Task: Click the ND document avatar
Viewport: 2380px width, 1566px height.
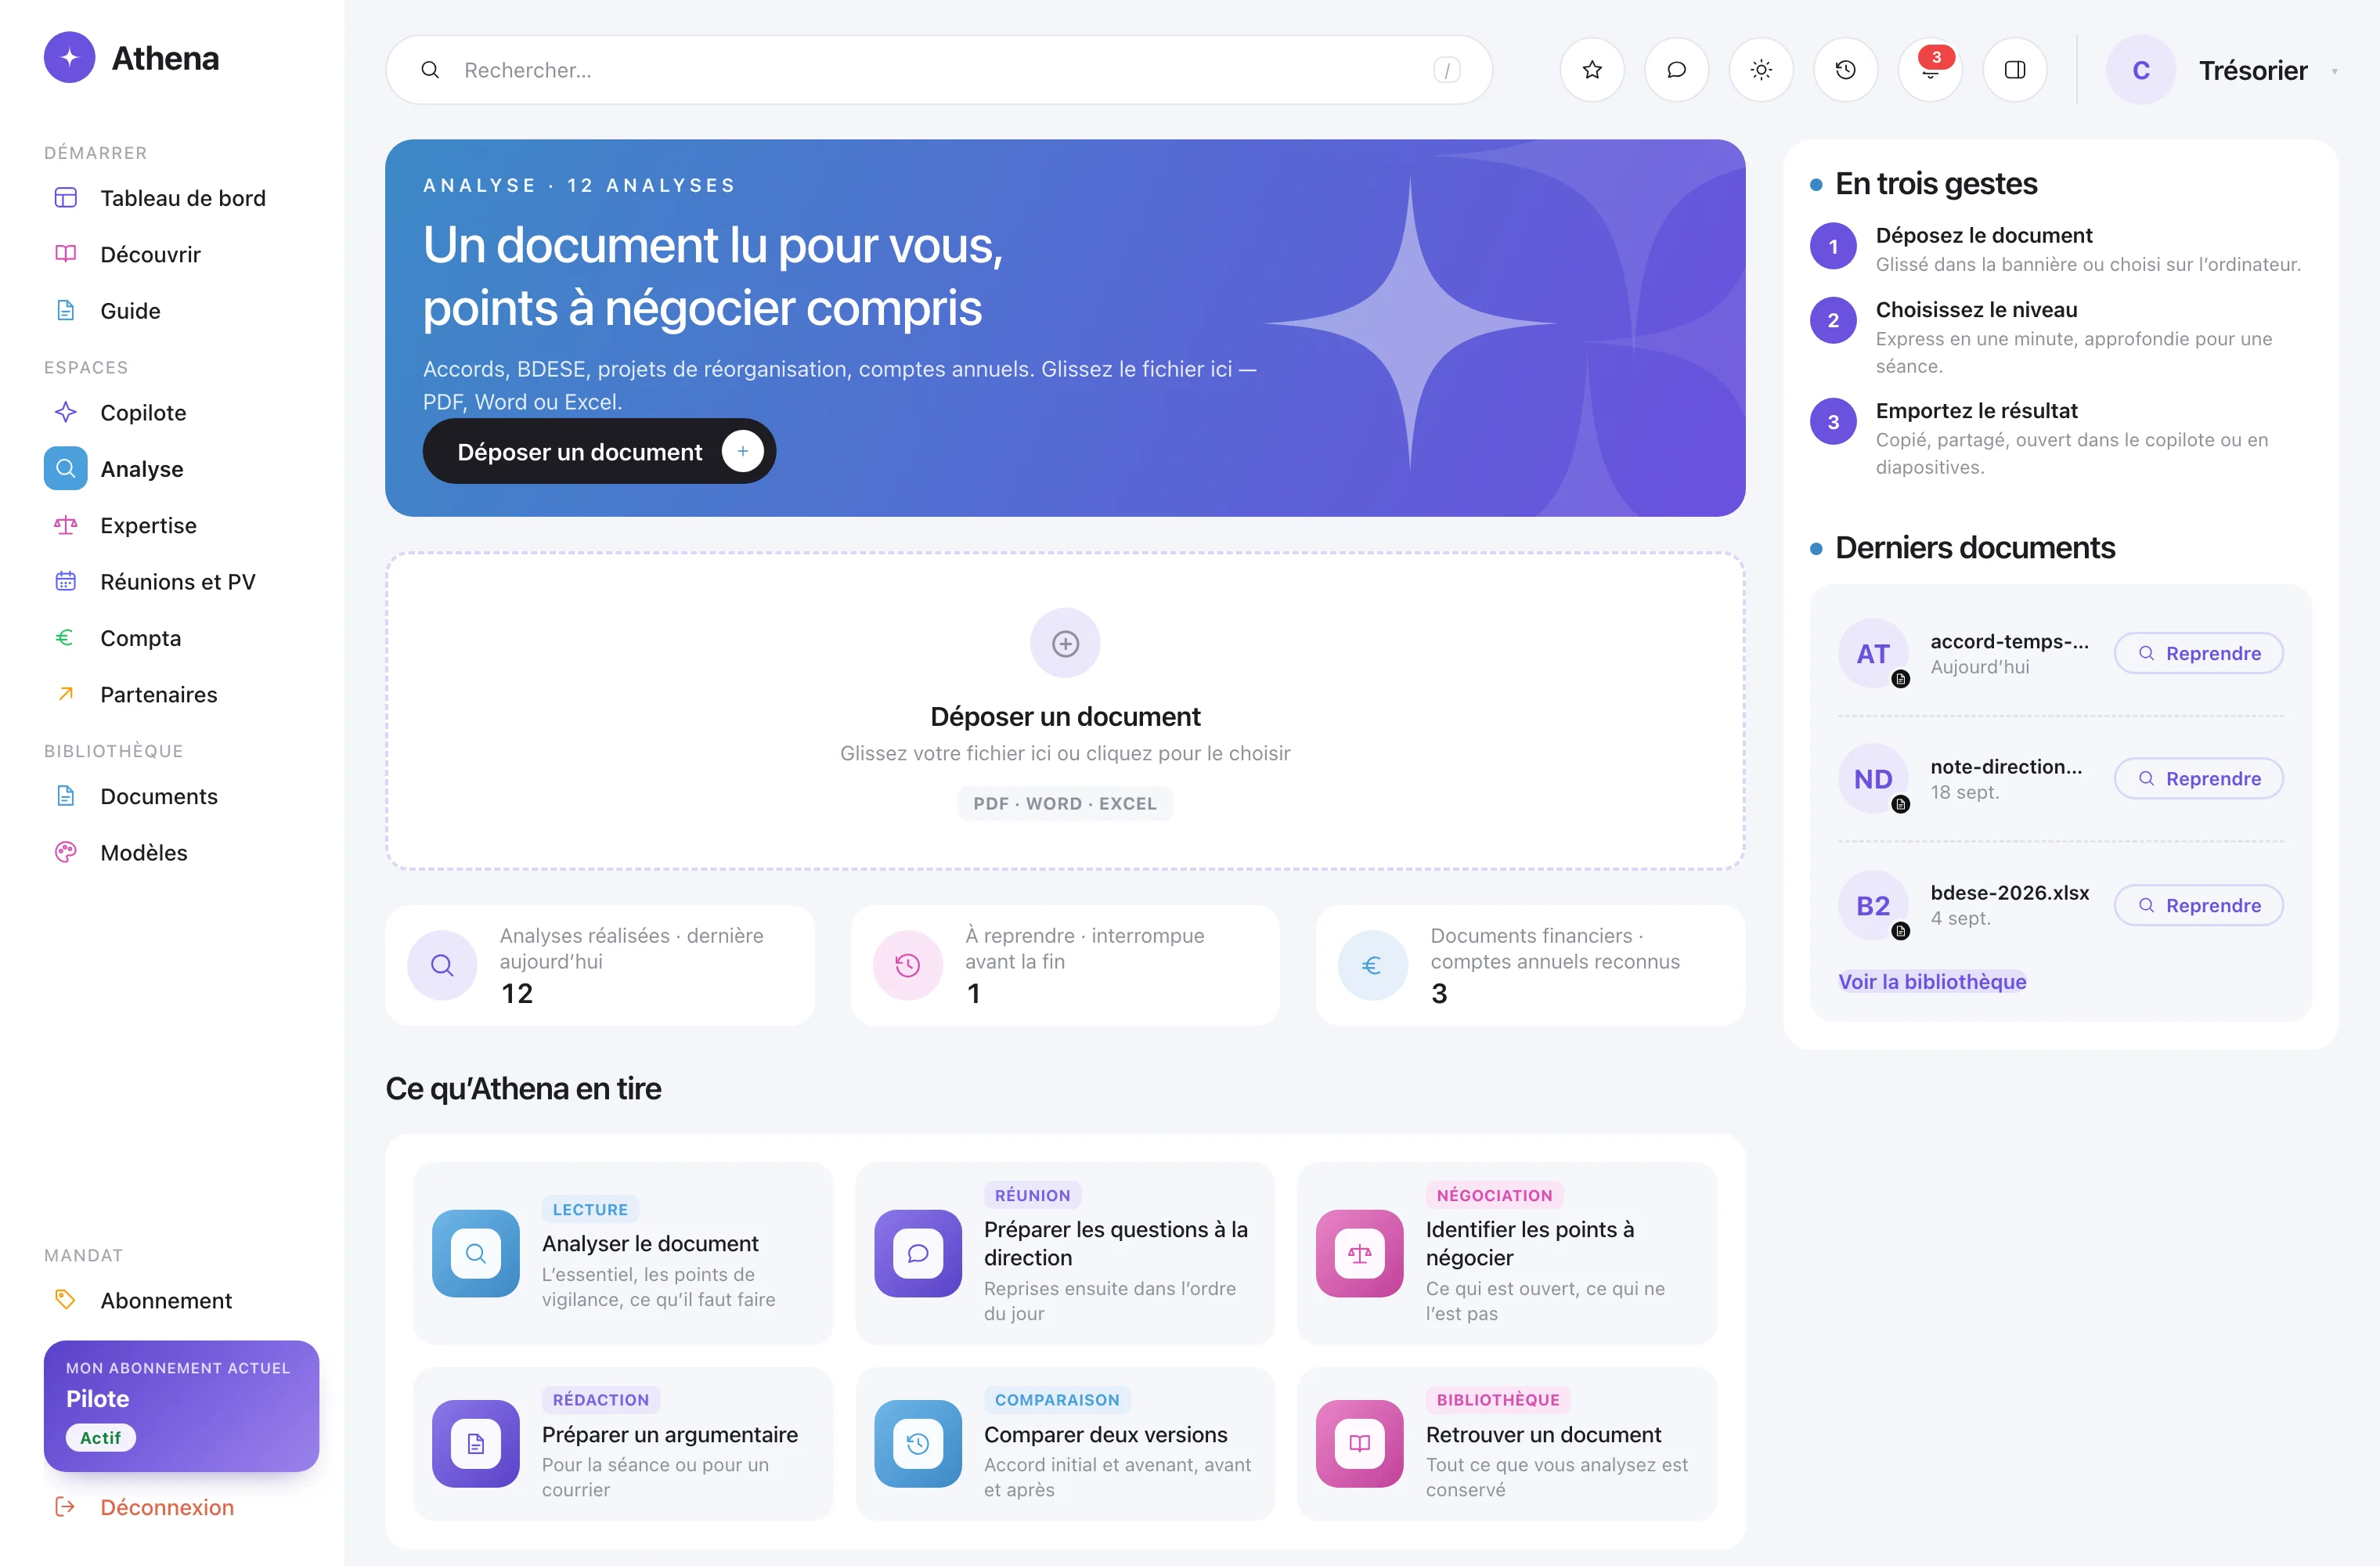Action: pos(1873,778)
